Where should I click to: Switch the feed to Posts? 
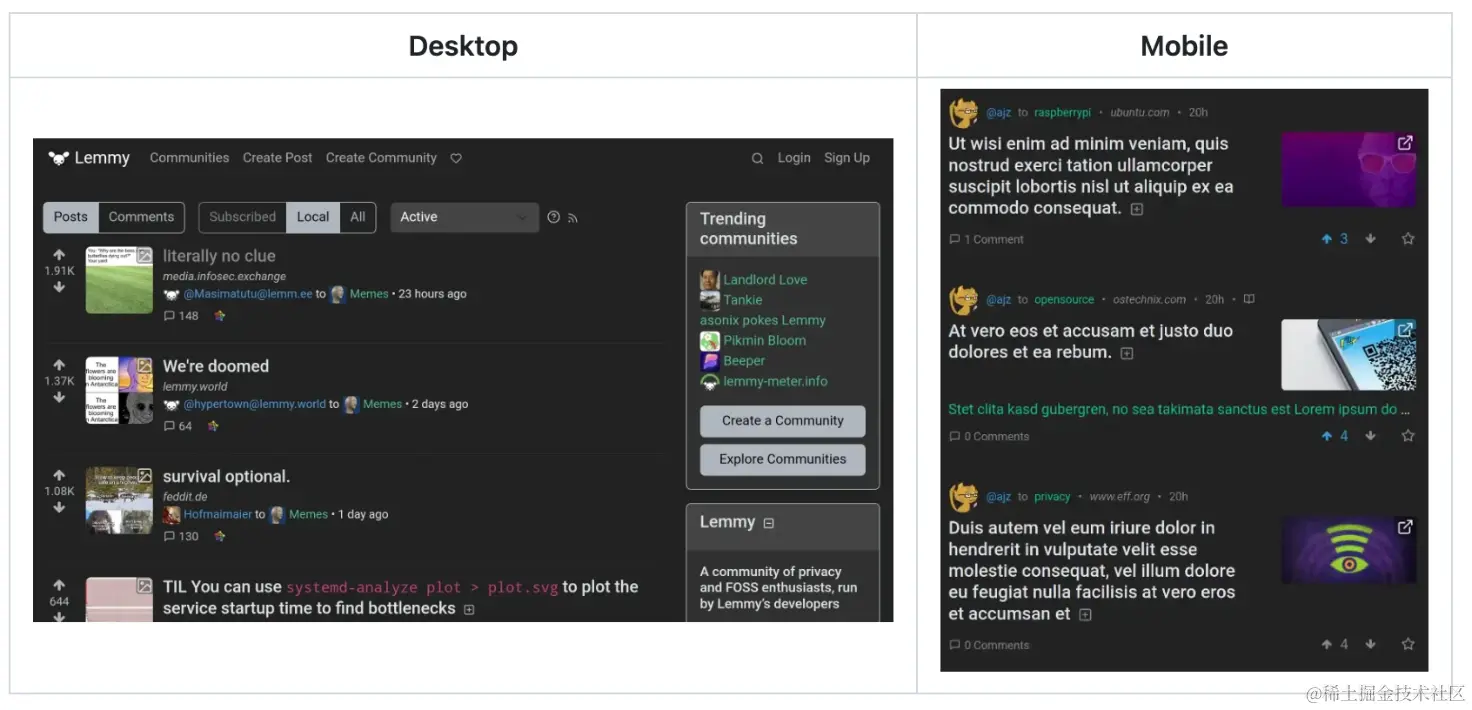[71, 217]
